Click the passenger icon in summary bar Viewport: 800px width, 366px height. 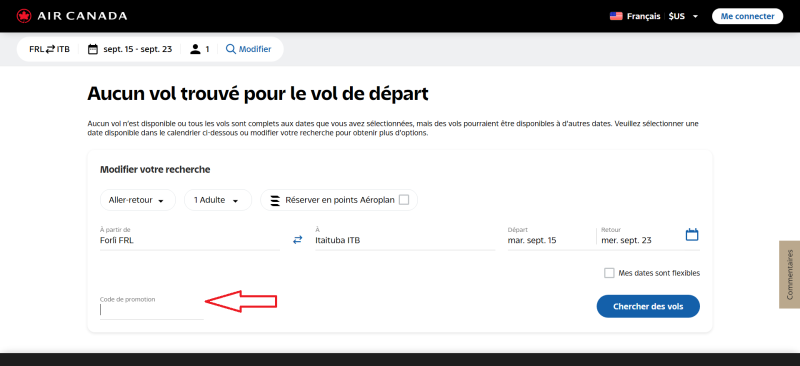(195, 49)
